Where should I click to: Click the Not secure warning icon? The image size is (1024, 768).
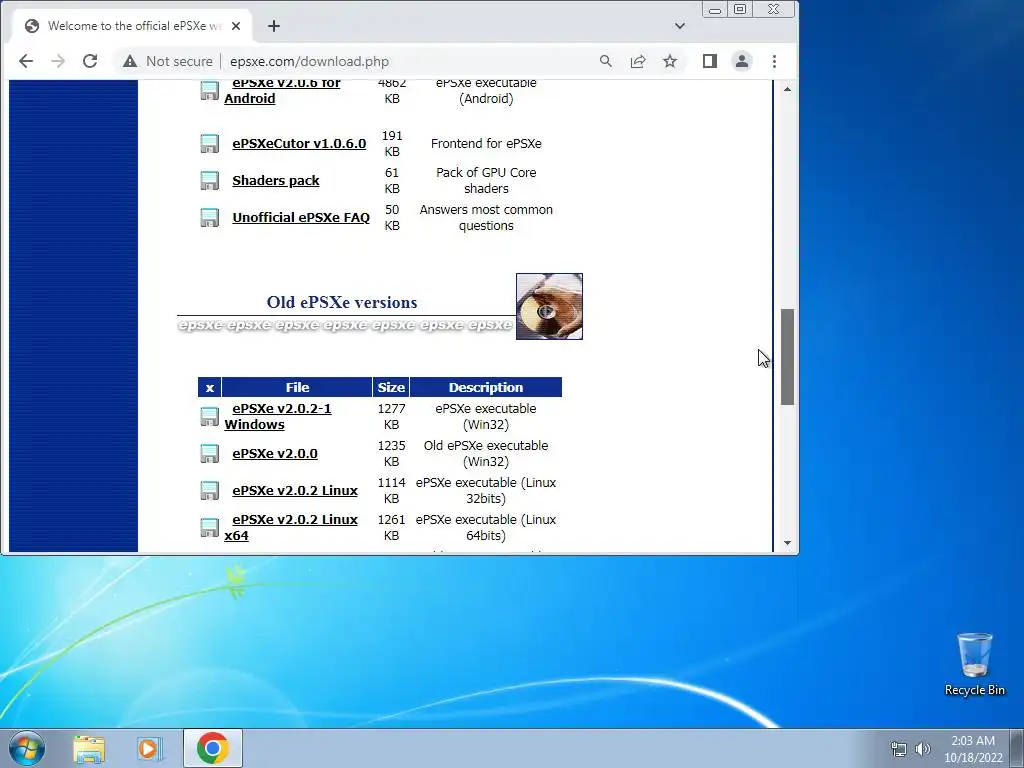point(130,61)
